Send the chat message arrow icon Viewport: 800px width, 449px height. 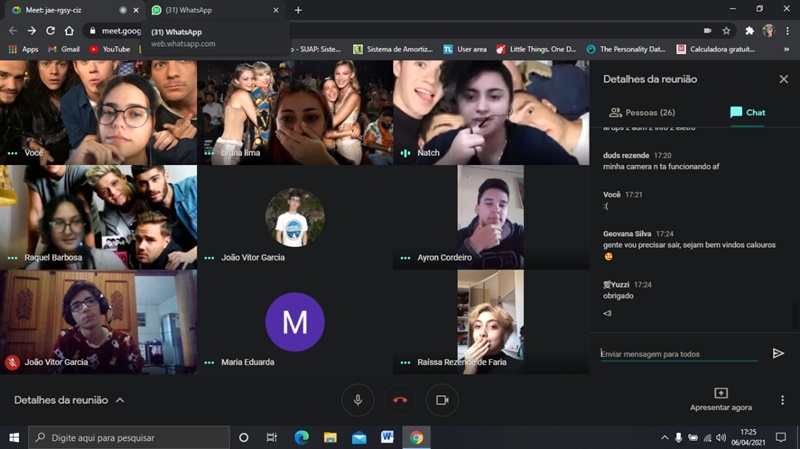pyautogui.click(x=778, y=353)
